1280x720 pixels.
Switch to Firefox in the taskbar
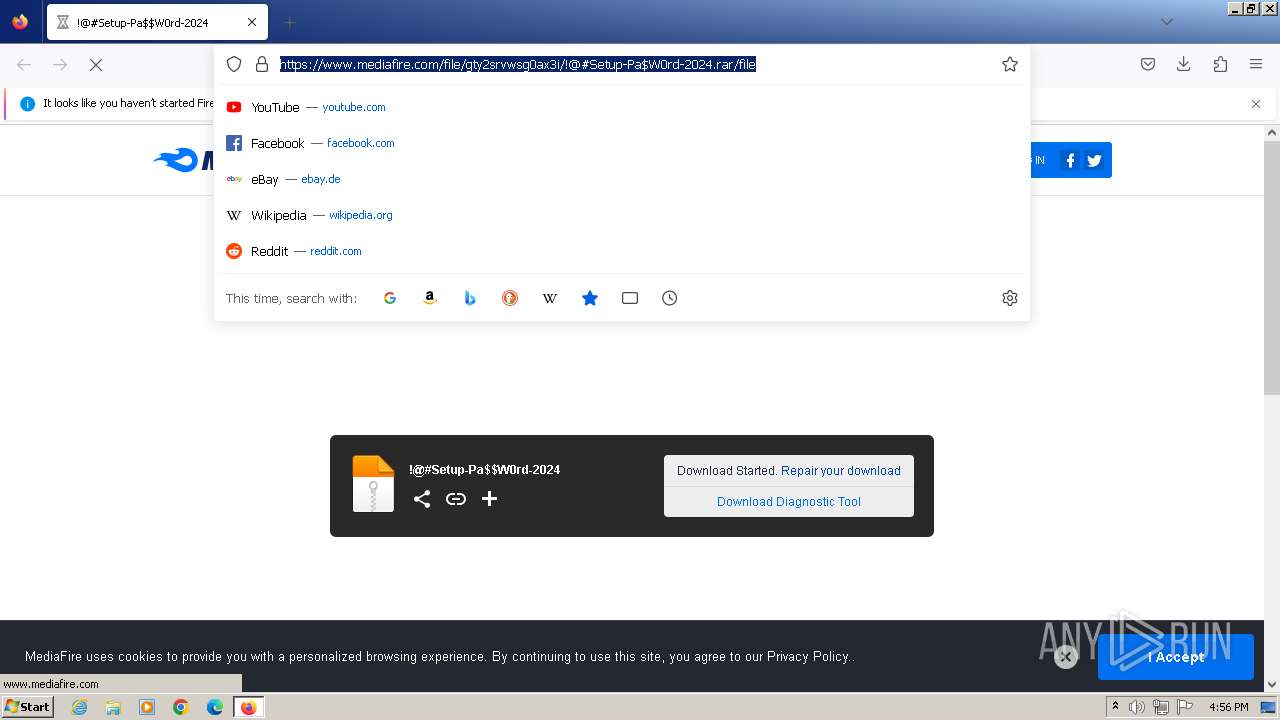click(x=248, y=707)
